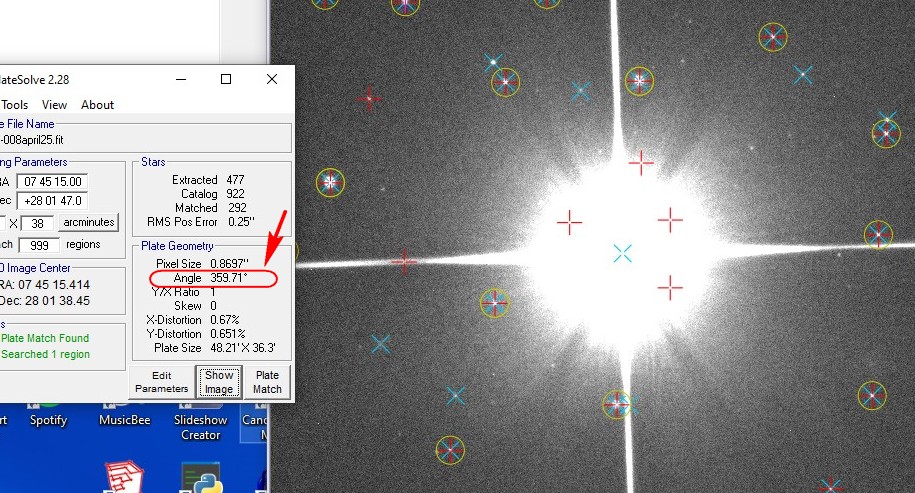
Task: Toggle the arcminutes units button
Action: (x=89, y=223)
